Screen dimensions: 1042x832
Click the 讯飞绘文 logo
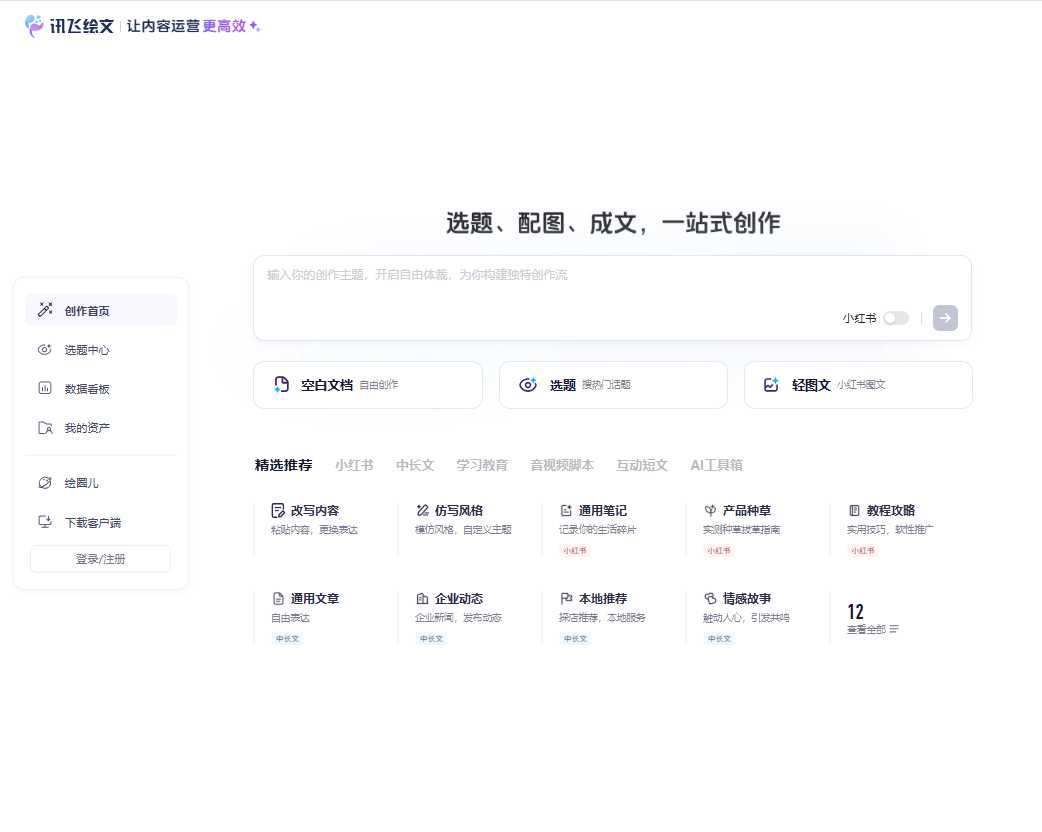click(68, 27)
